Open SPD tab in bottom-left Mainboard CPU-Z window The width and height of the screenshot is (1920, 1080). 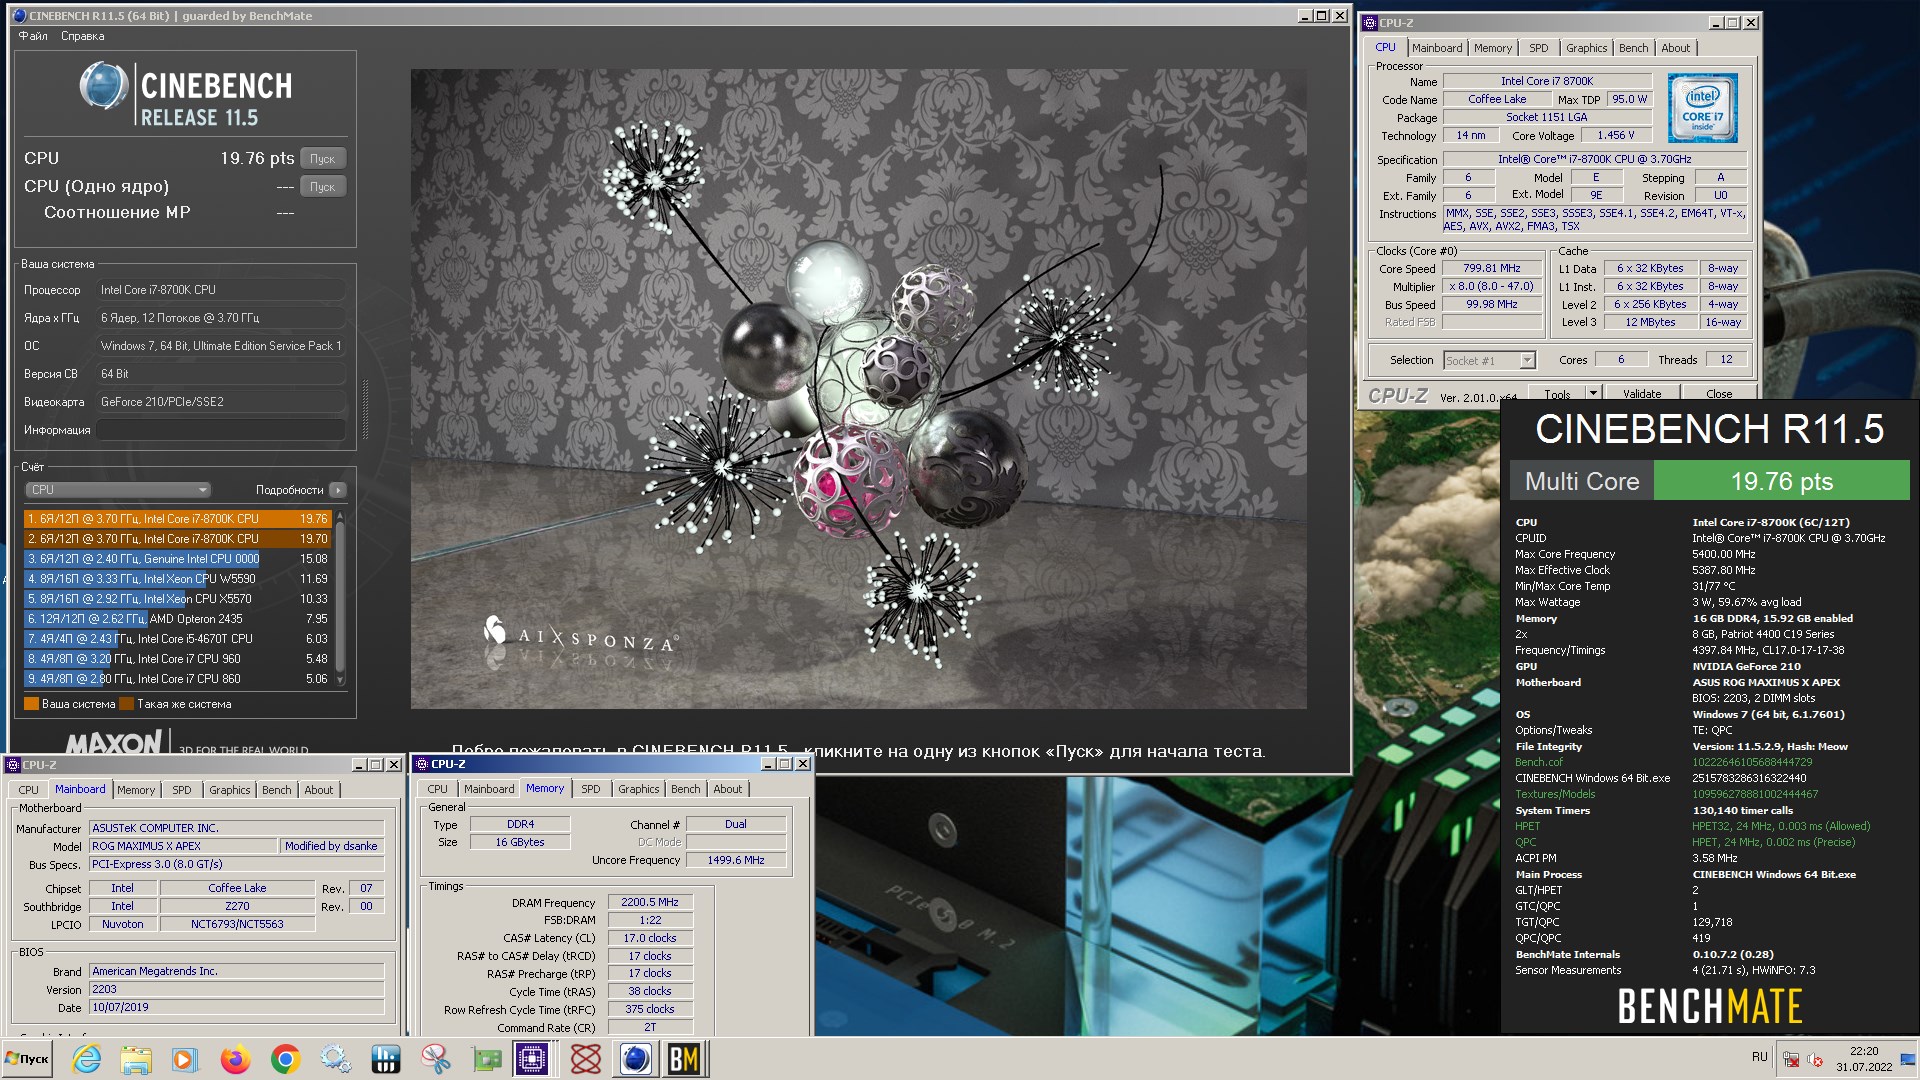point(182,790)
